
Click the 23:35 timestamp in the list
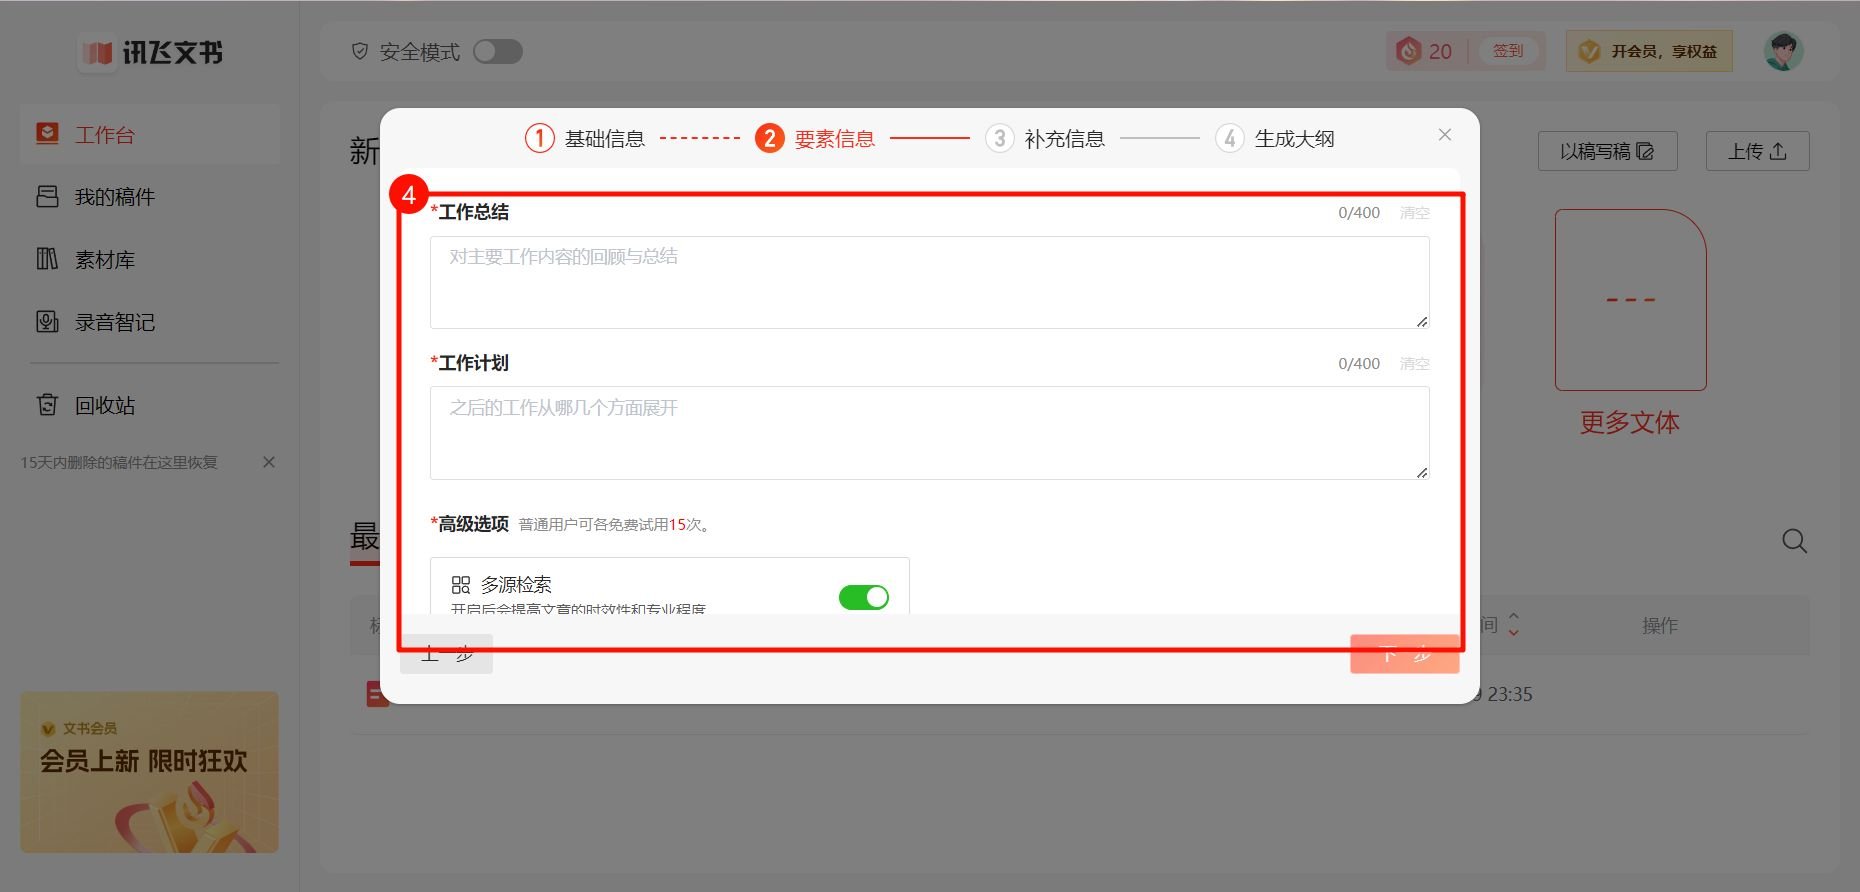pyautogui.click(x=1509, y=694)
